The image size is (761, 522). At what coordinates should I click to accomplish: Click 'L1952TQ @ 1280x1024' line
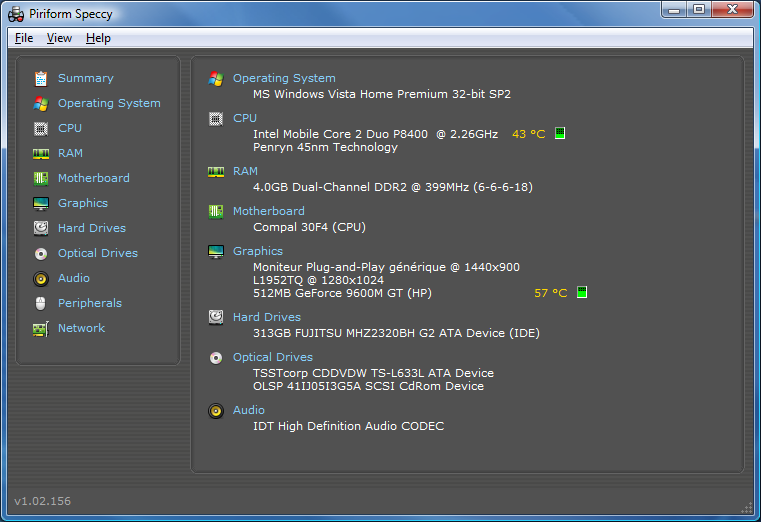click(318, 280)
